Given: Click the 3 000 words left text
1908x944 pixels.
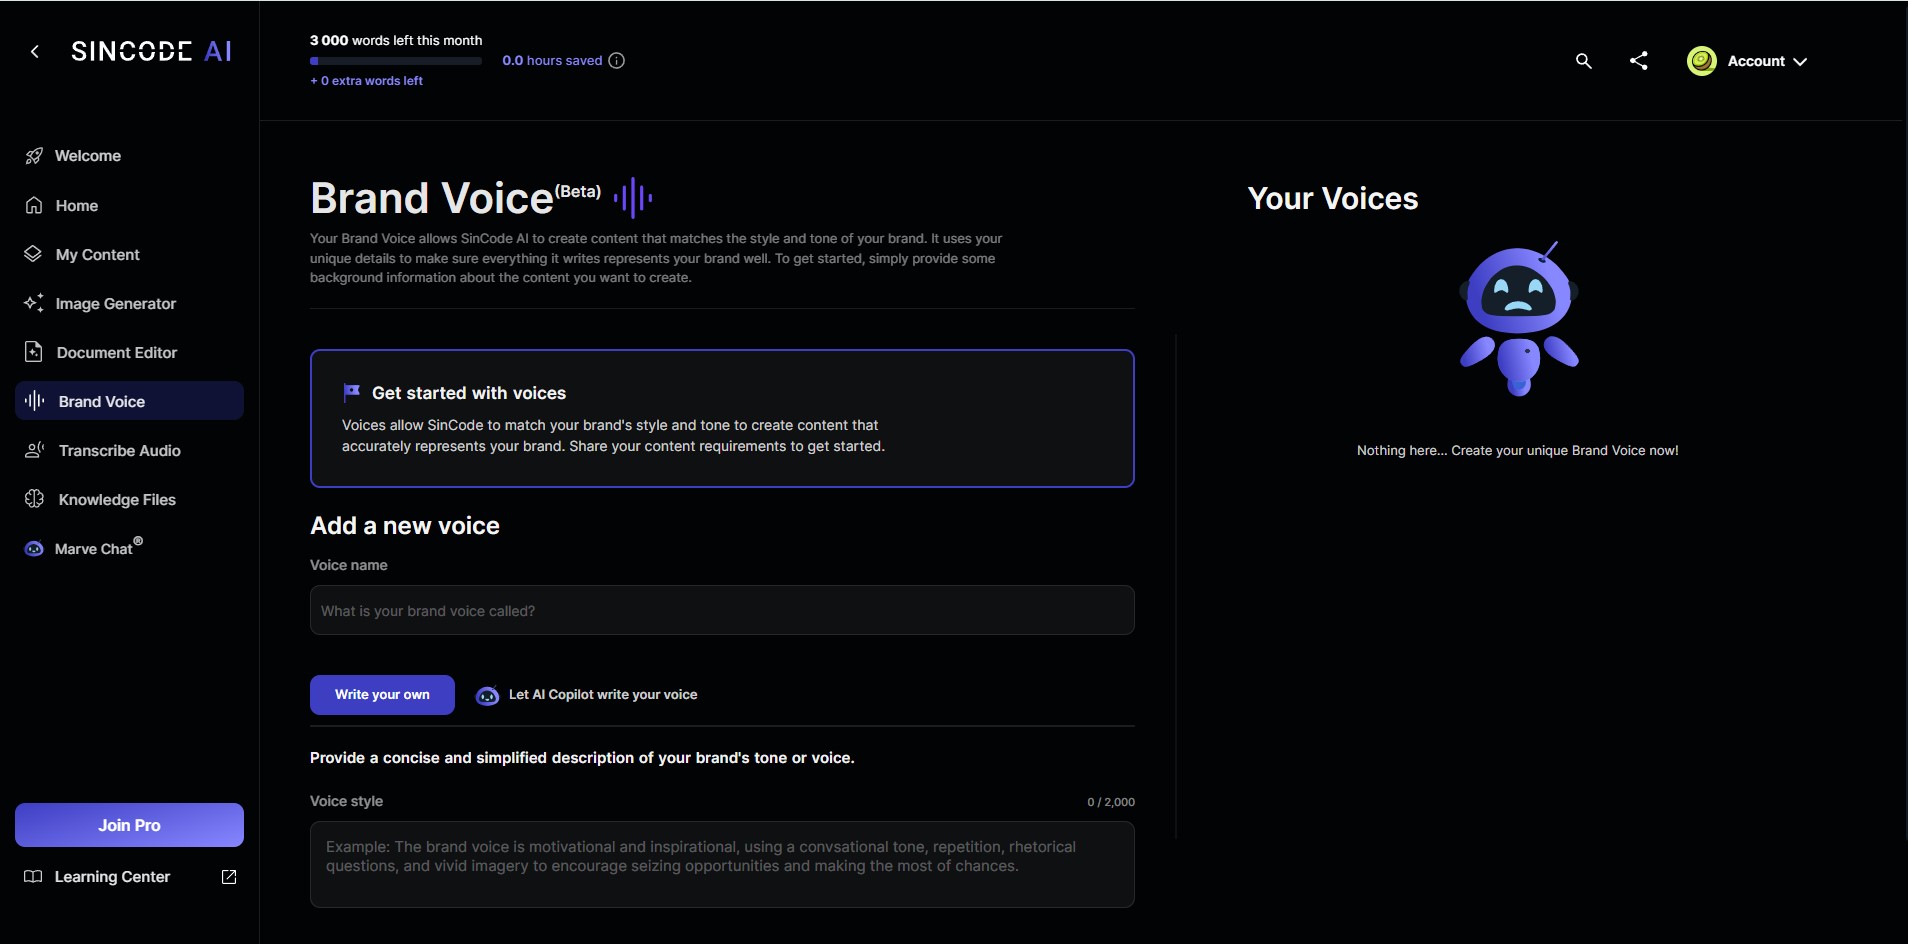Looking at the screenshot, I should [396, 41].
